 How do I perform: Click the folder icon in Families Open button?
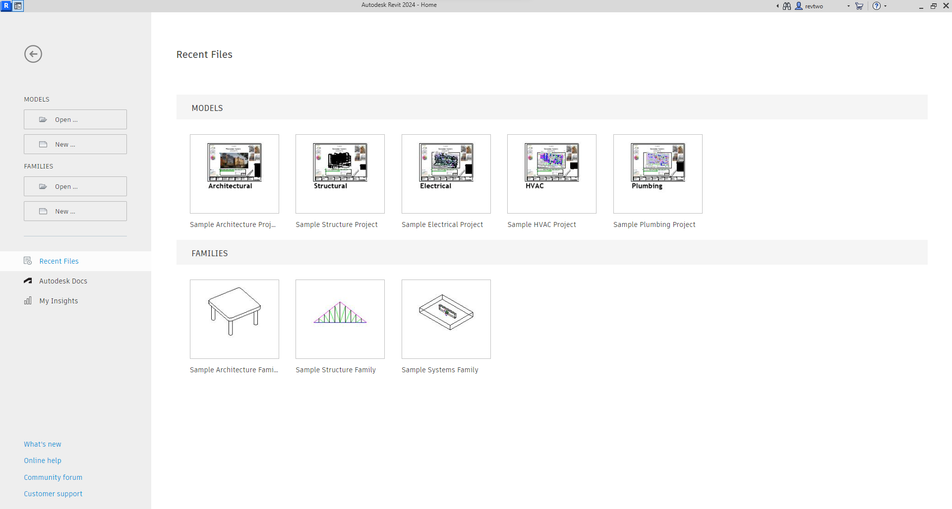point(43,186)
